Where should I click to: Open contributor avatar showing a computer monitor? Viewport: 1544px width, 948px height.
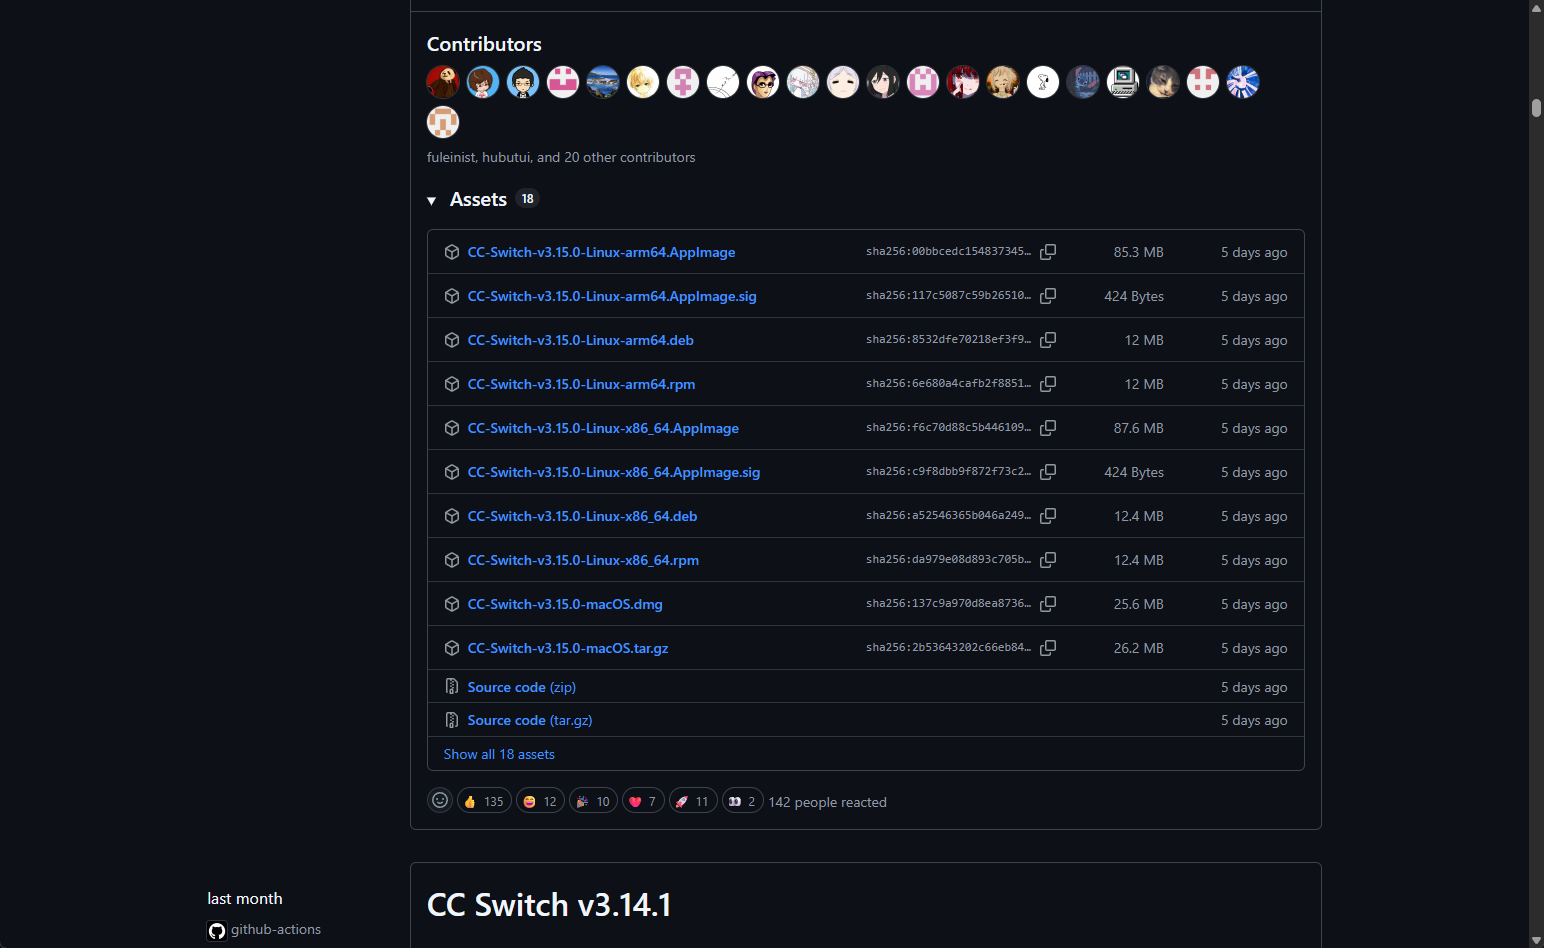pos(1123,82)
